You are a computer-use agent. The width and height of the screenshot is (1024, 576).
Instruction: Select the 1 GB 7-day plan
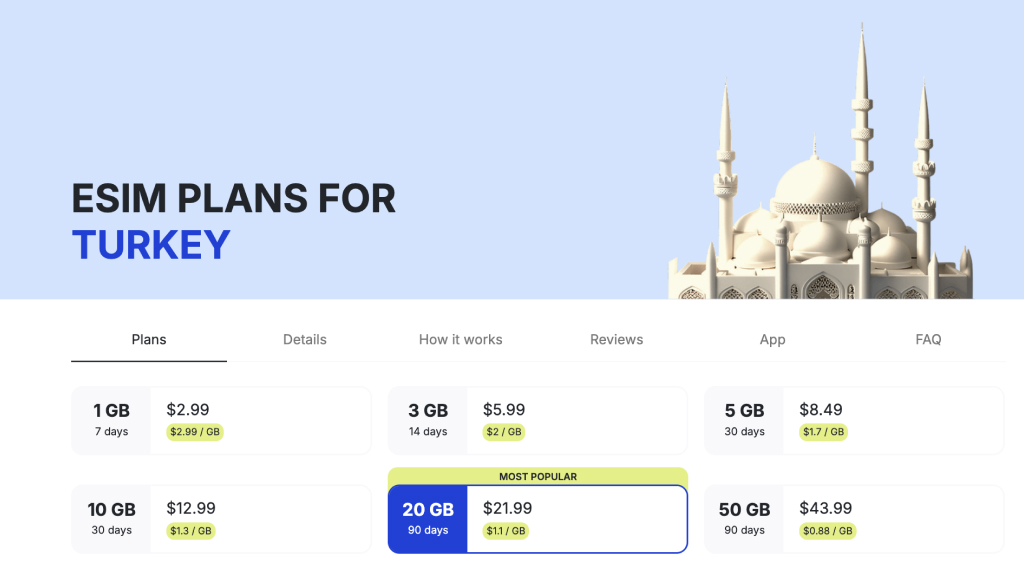(221, 420)
